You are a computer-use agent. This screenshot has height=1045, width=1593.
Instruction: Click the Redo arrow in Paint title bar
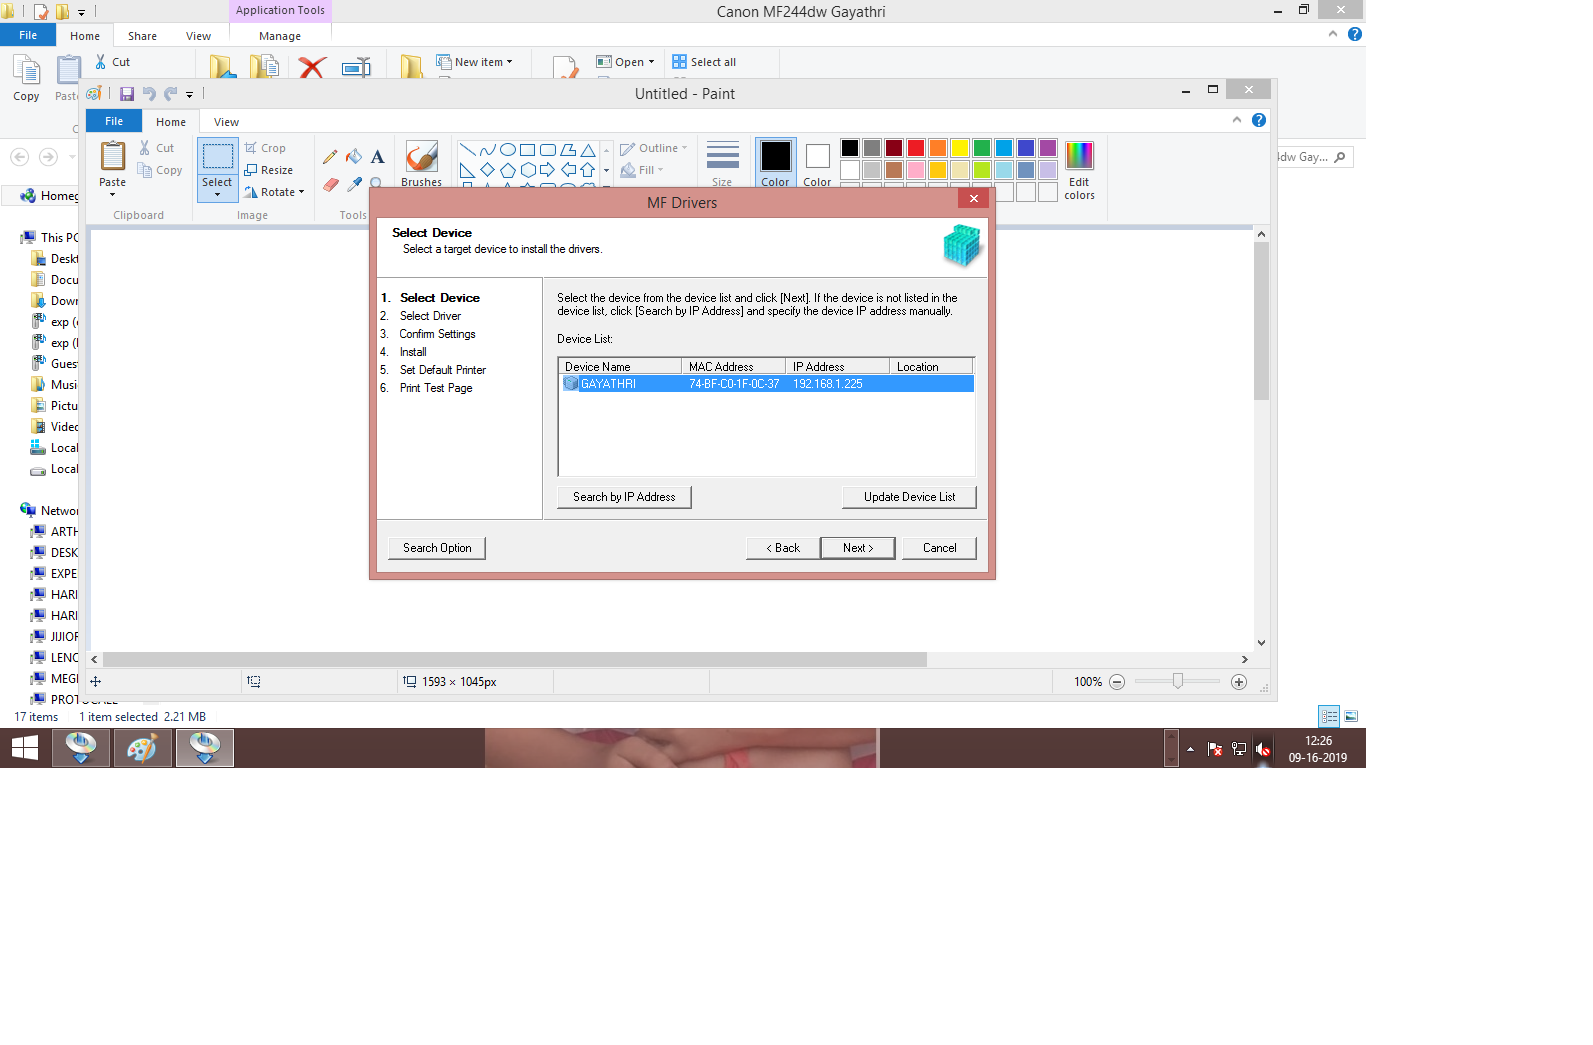[170, 94]
